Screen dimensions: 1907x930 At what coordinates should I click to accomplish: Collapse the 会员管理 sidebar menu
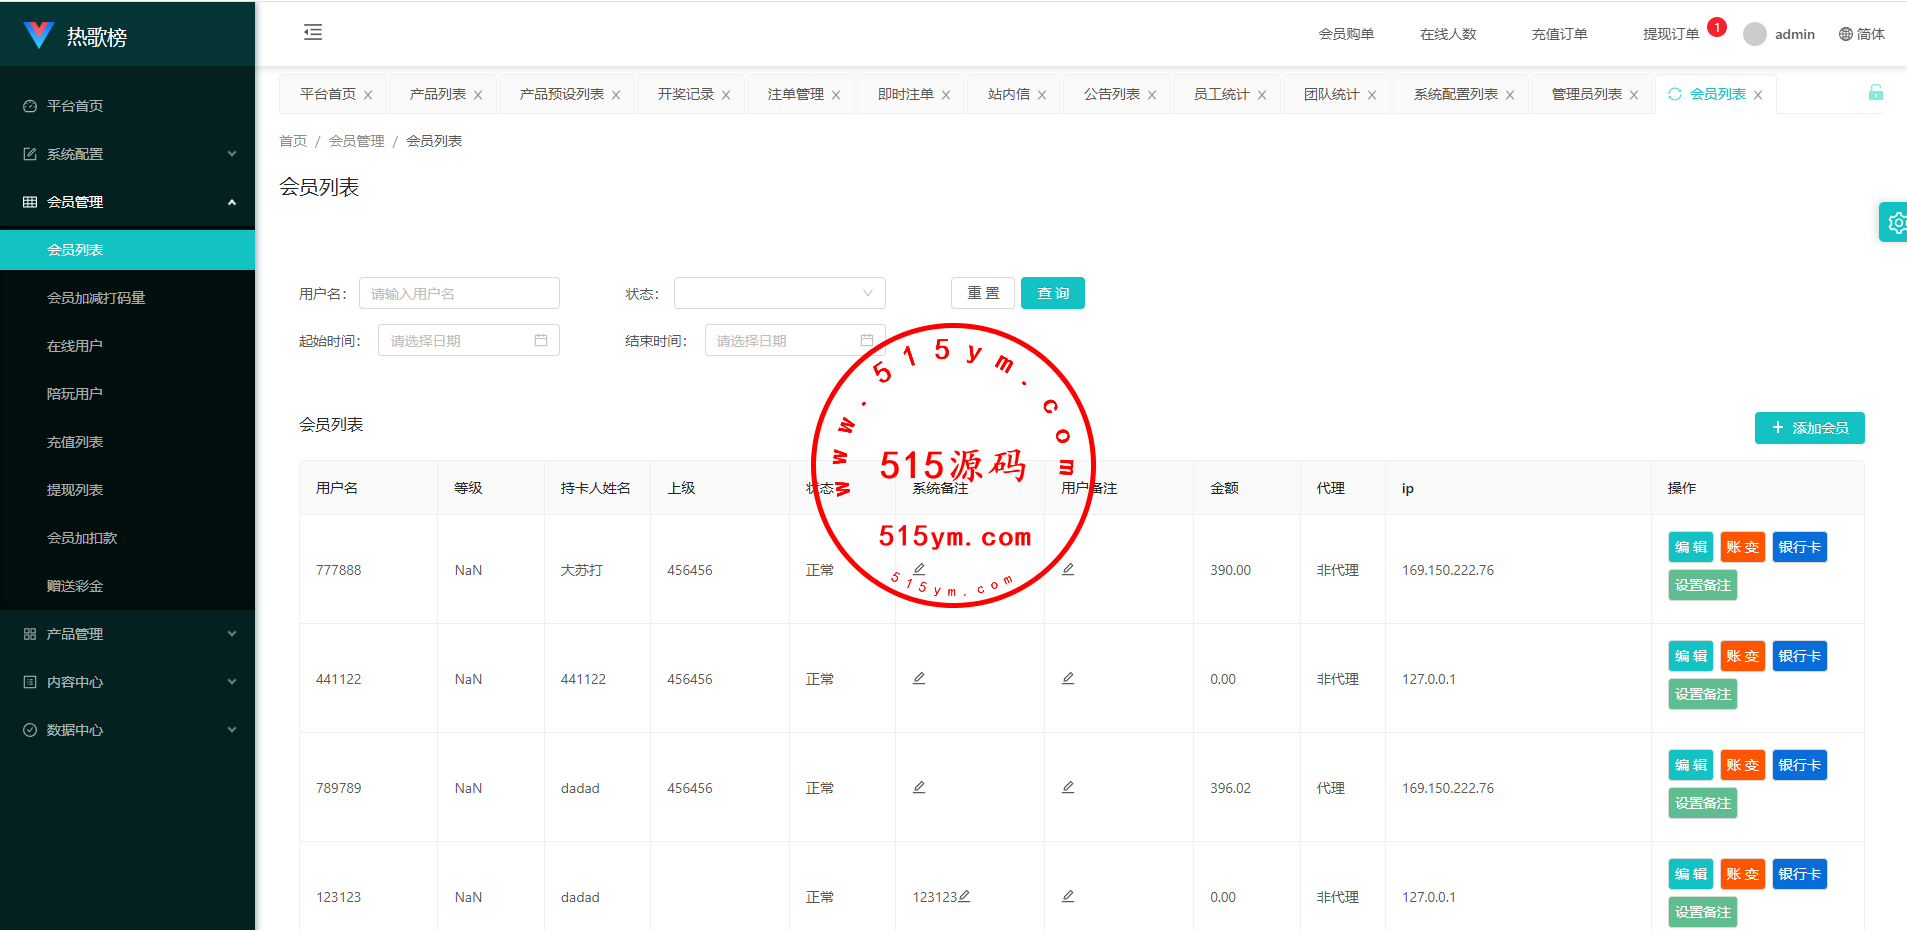(128, 202)
